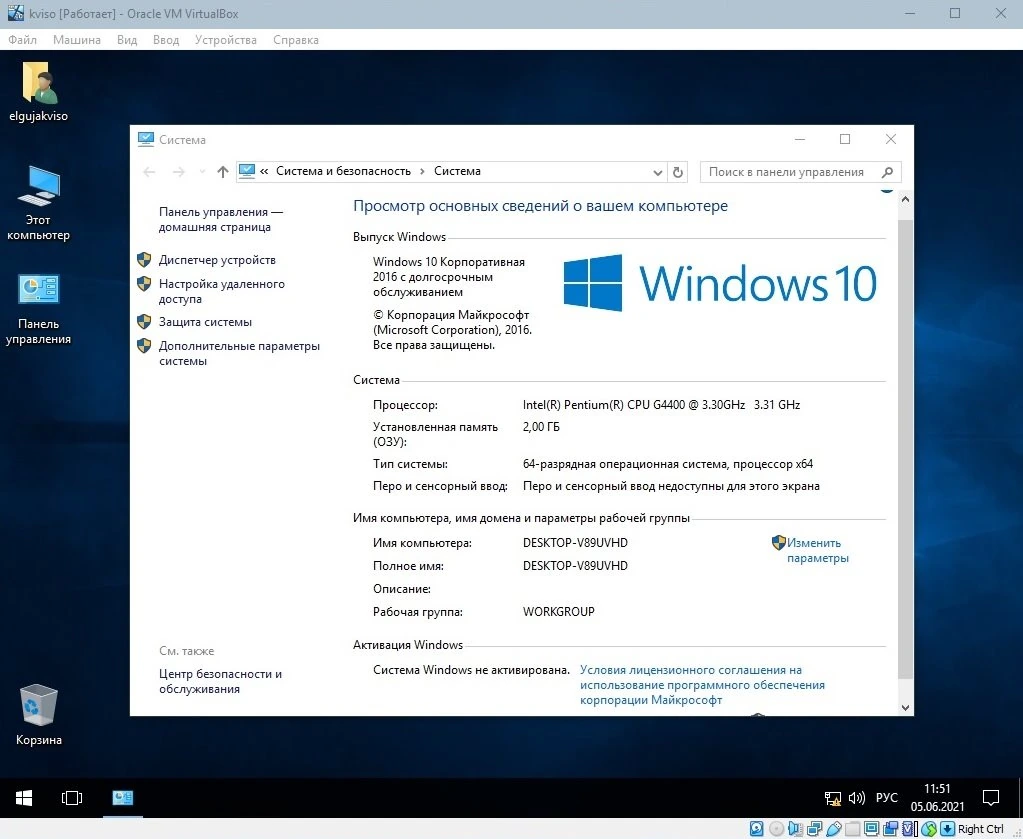The width and height of the screenshot is (1023, 839).
Task: Click the Show desktop strip on taskbar
Action: [x=1020, y=797]
